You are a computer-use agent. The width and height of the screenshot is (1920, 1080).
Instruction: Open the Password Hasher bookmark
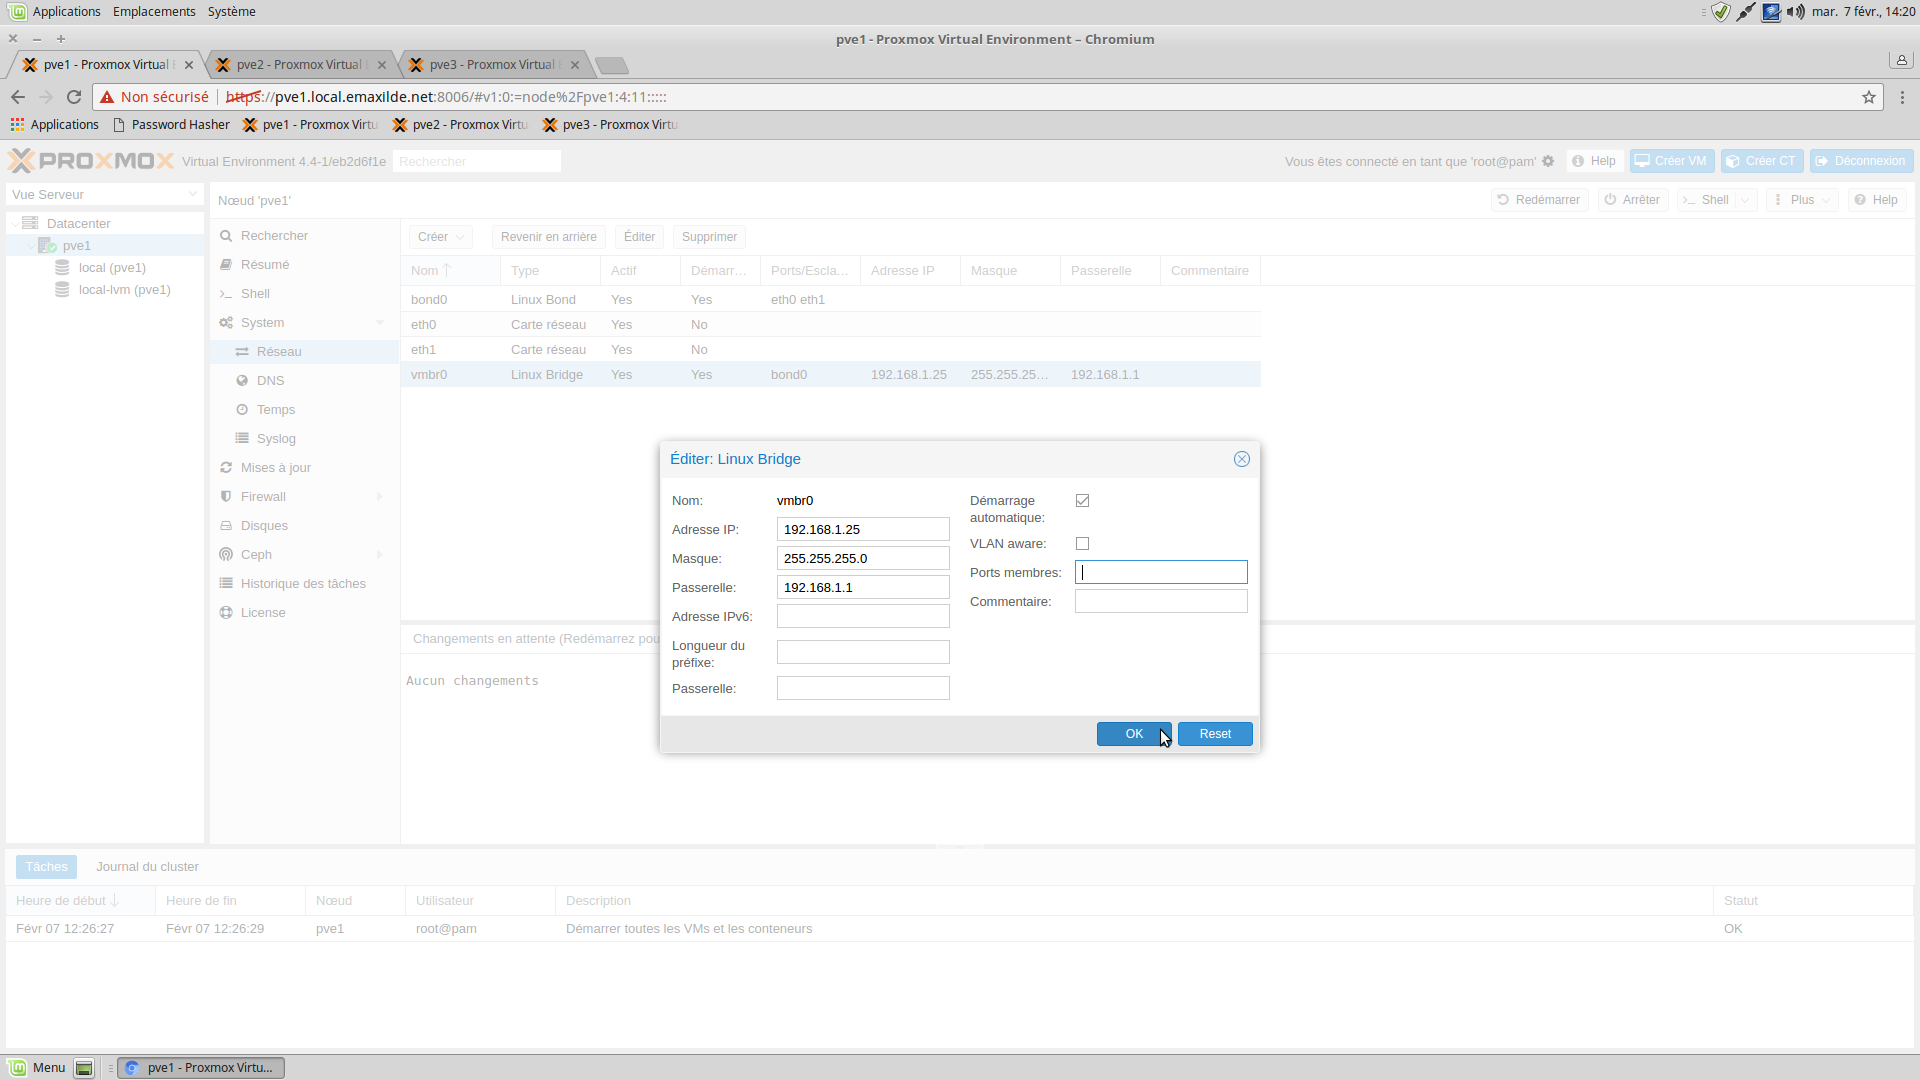tap(171, 125)
